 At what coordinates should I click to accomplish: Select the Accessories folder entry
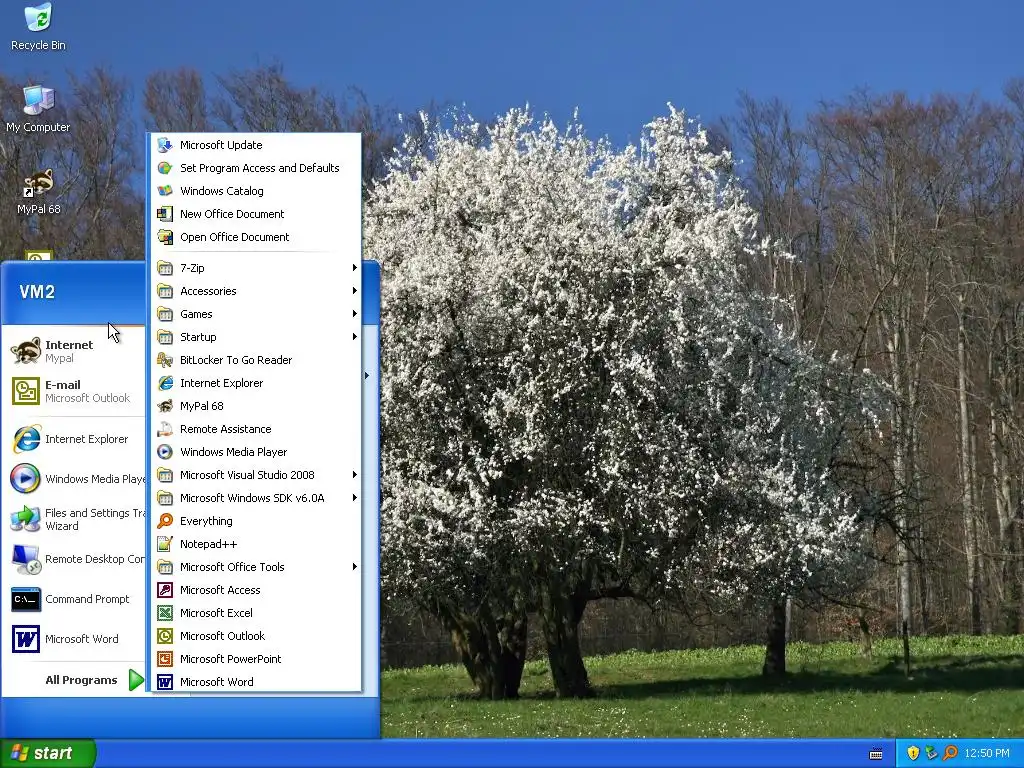[x=256, y=291]
